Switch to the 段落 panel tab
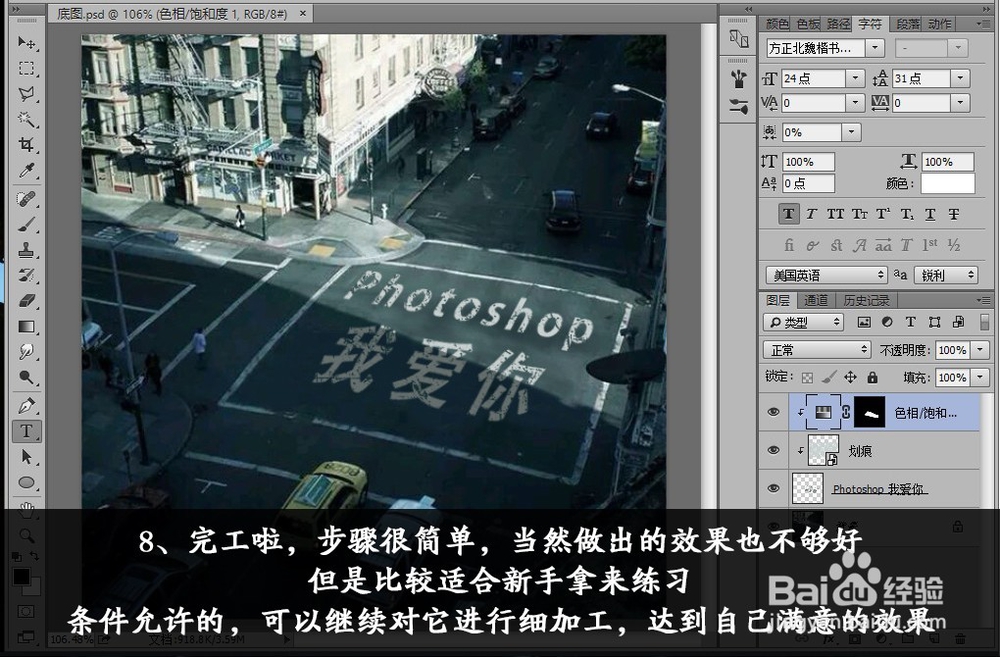The width and height of the screenshot is (1000, 657). [x=908, y=24]
